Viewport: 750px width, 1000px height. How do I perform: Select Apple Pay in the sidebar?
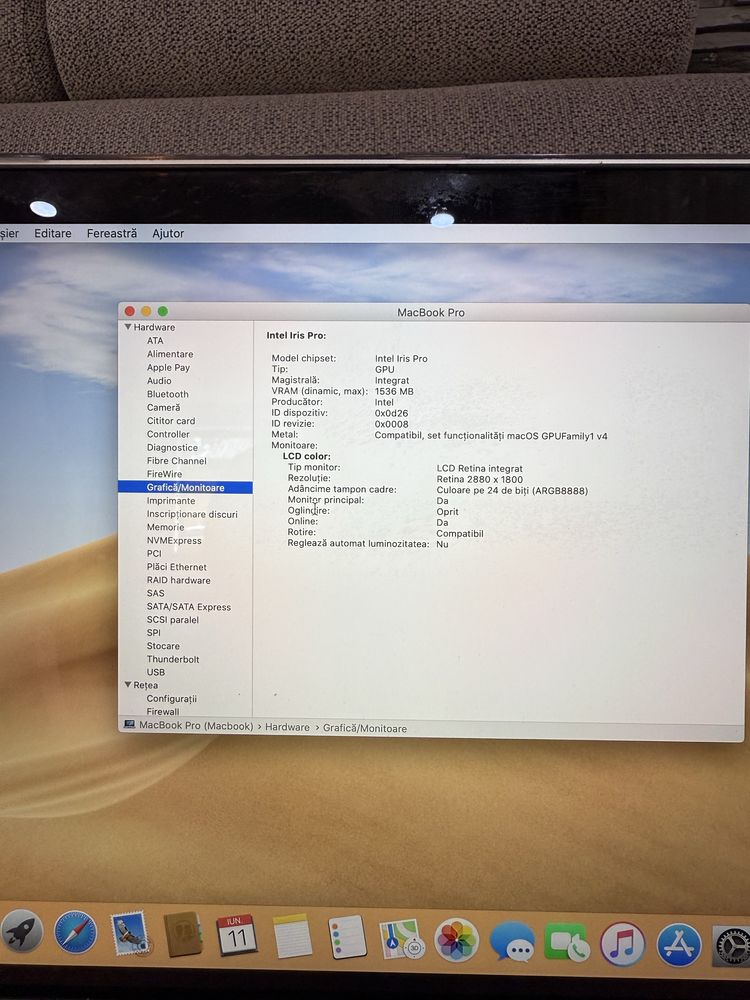[x=168, y=367]
